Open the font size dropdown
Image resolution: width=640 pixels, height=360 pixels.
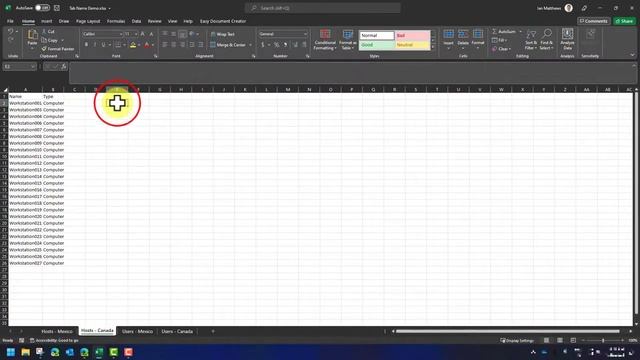click(136, 34)
